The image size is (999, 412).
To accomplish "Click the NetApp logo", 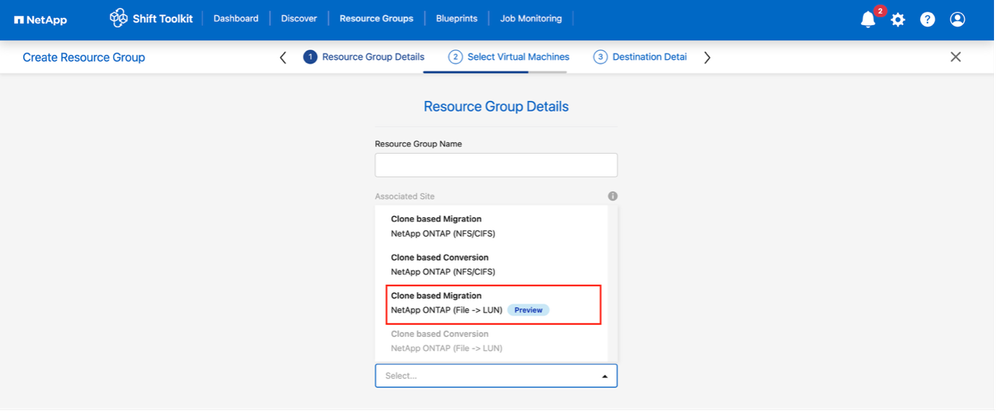I will [x=40, y=20].
